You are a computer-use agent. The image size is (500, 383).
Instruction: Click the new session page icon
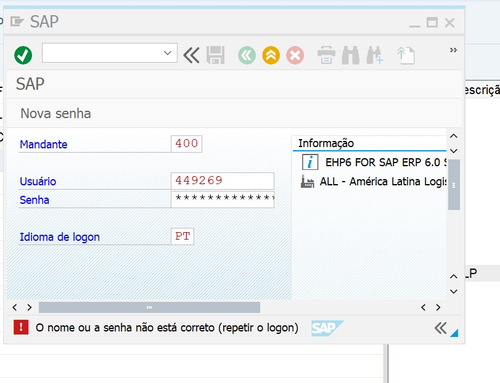coord(406,55)
